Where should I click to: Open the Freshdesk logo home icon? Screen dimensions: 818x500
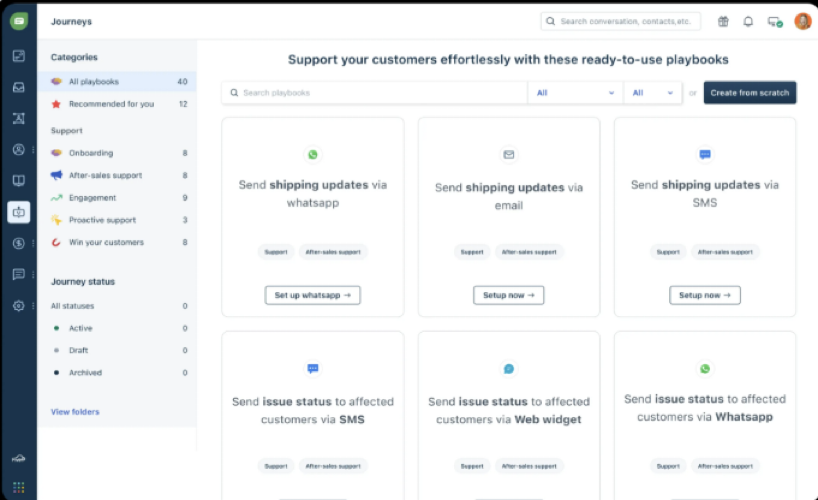click(19, 21)
